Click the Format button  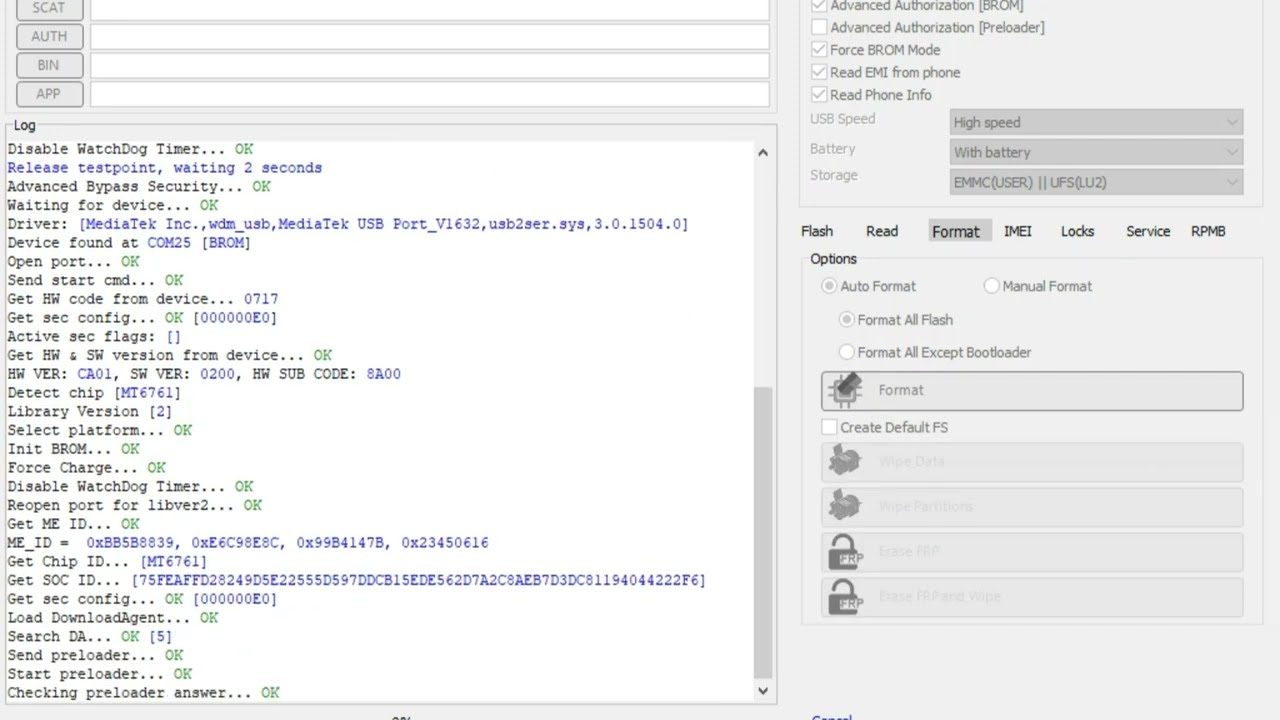pos(1032,390)
